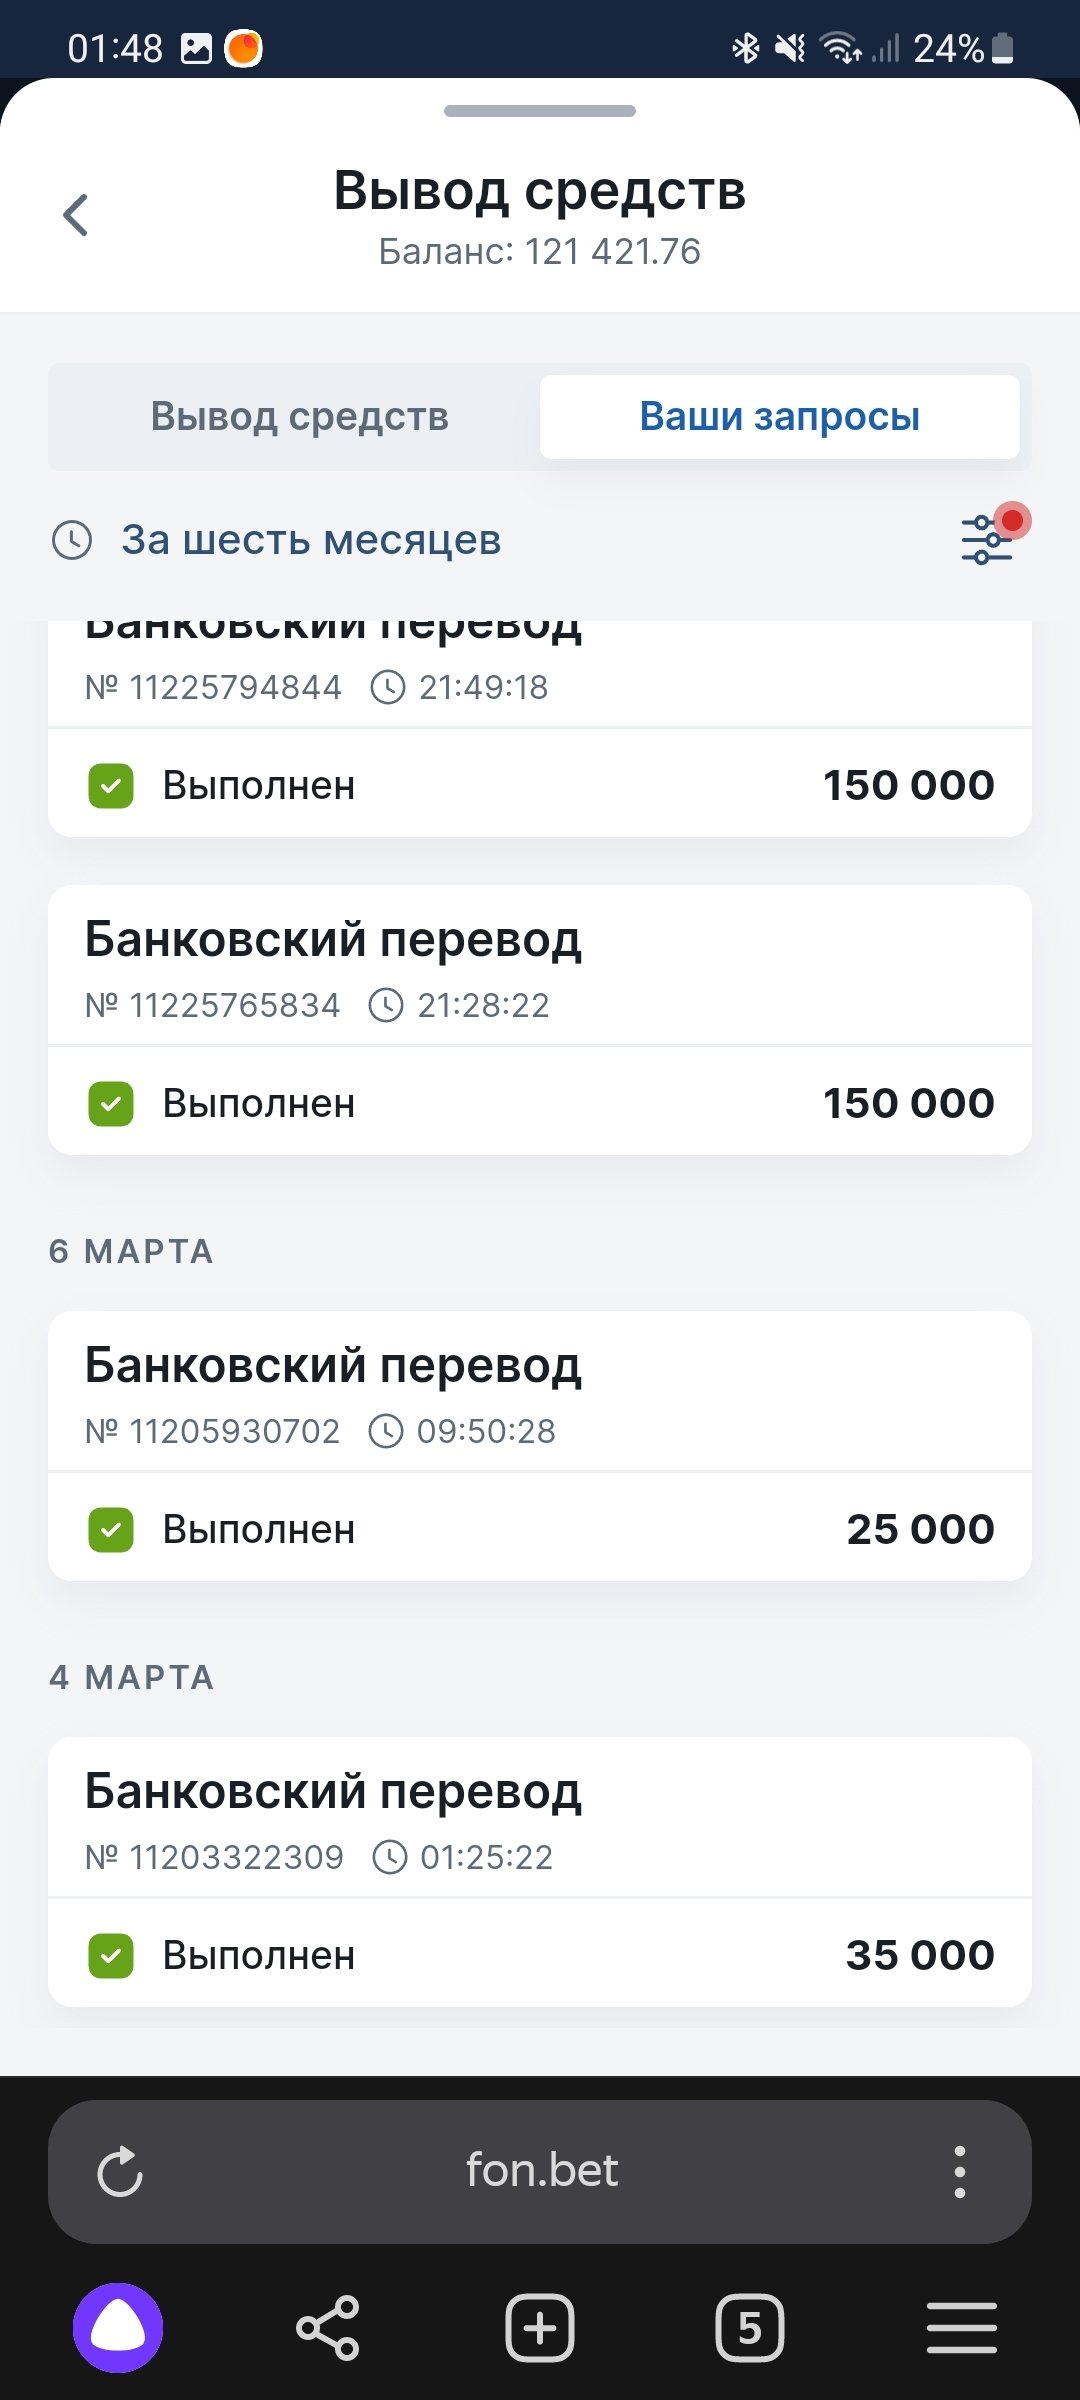Click the green check on the 25 000 withdrawal

(x=111, y=1530)
